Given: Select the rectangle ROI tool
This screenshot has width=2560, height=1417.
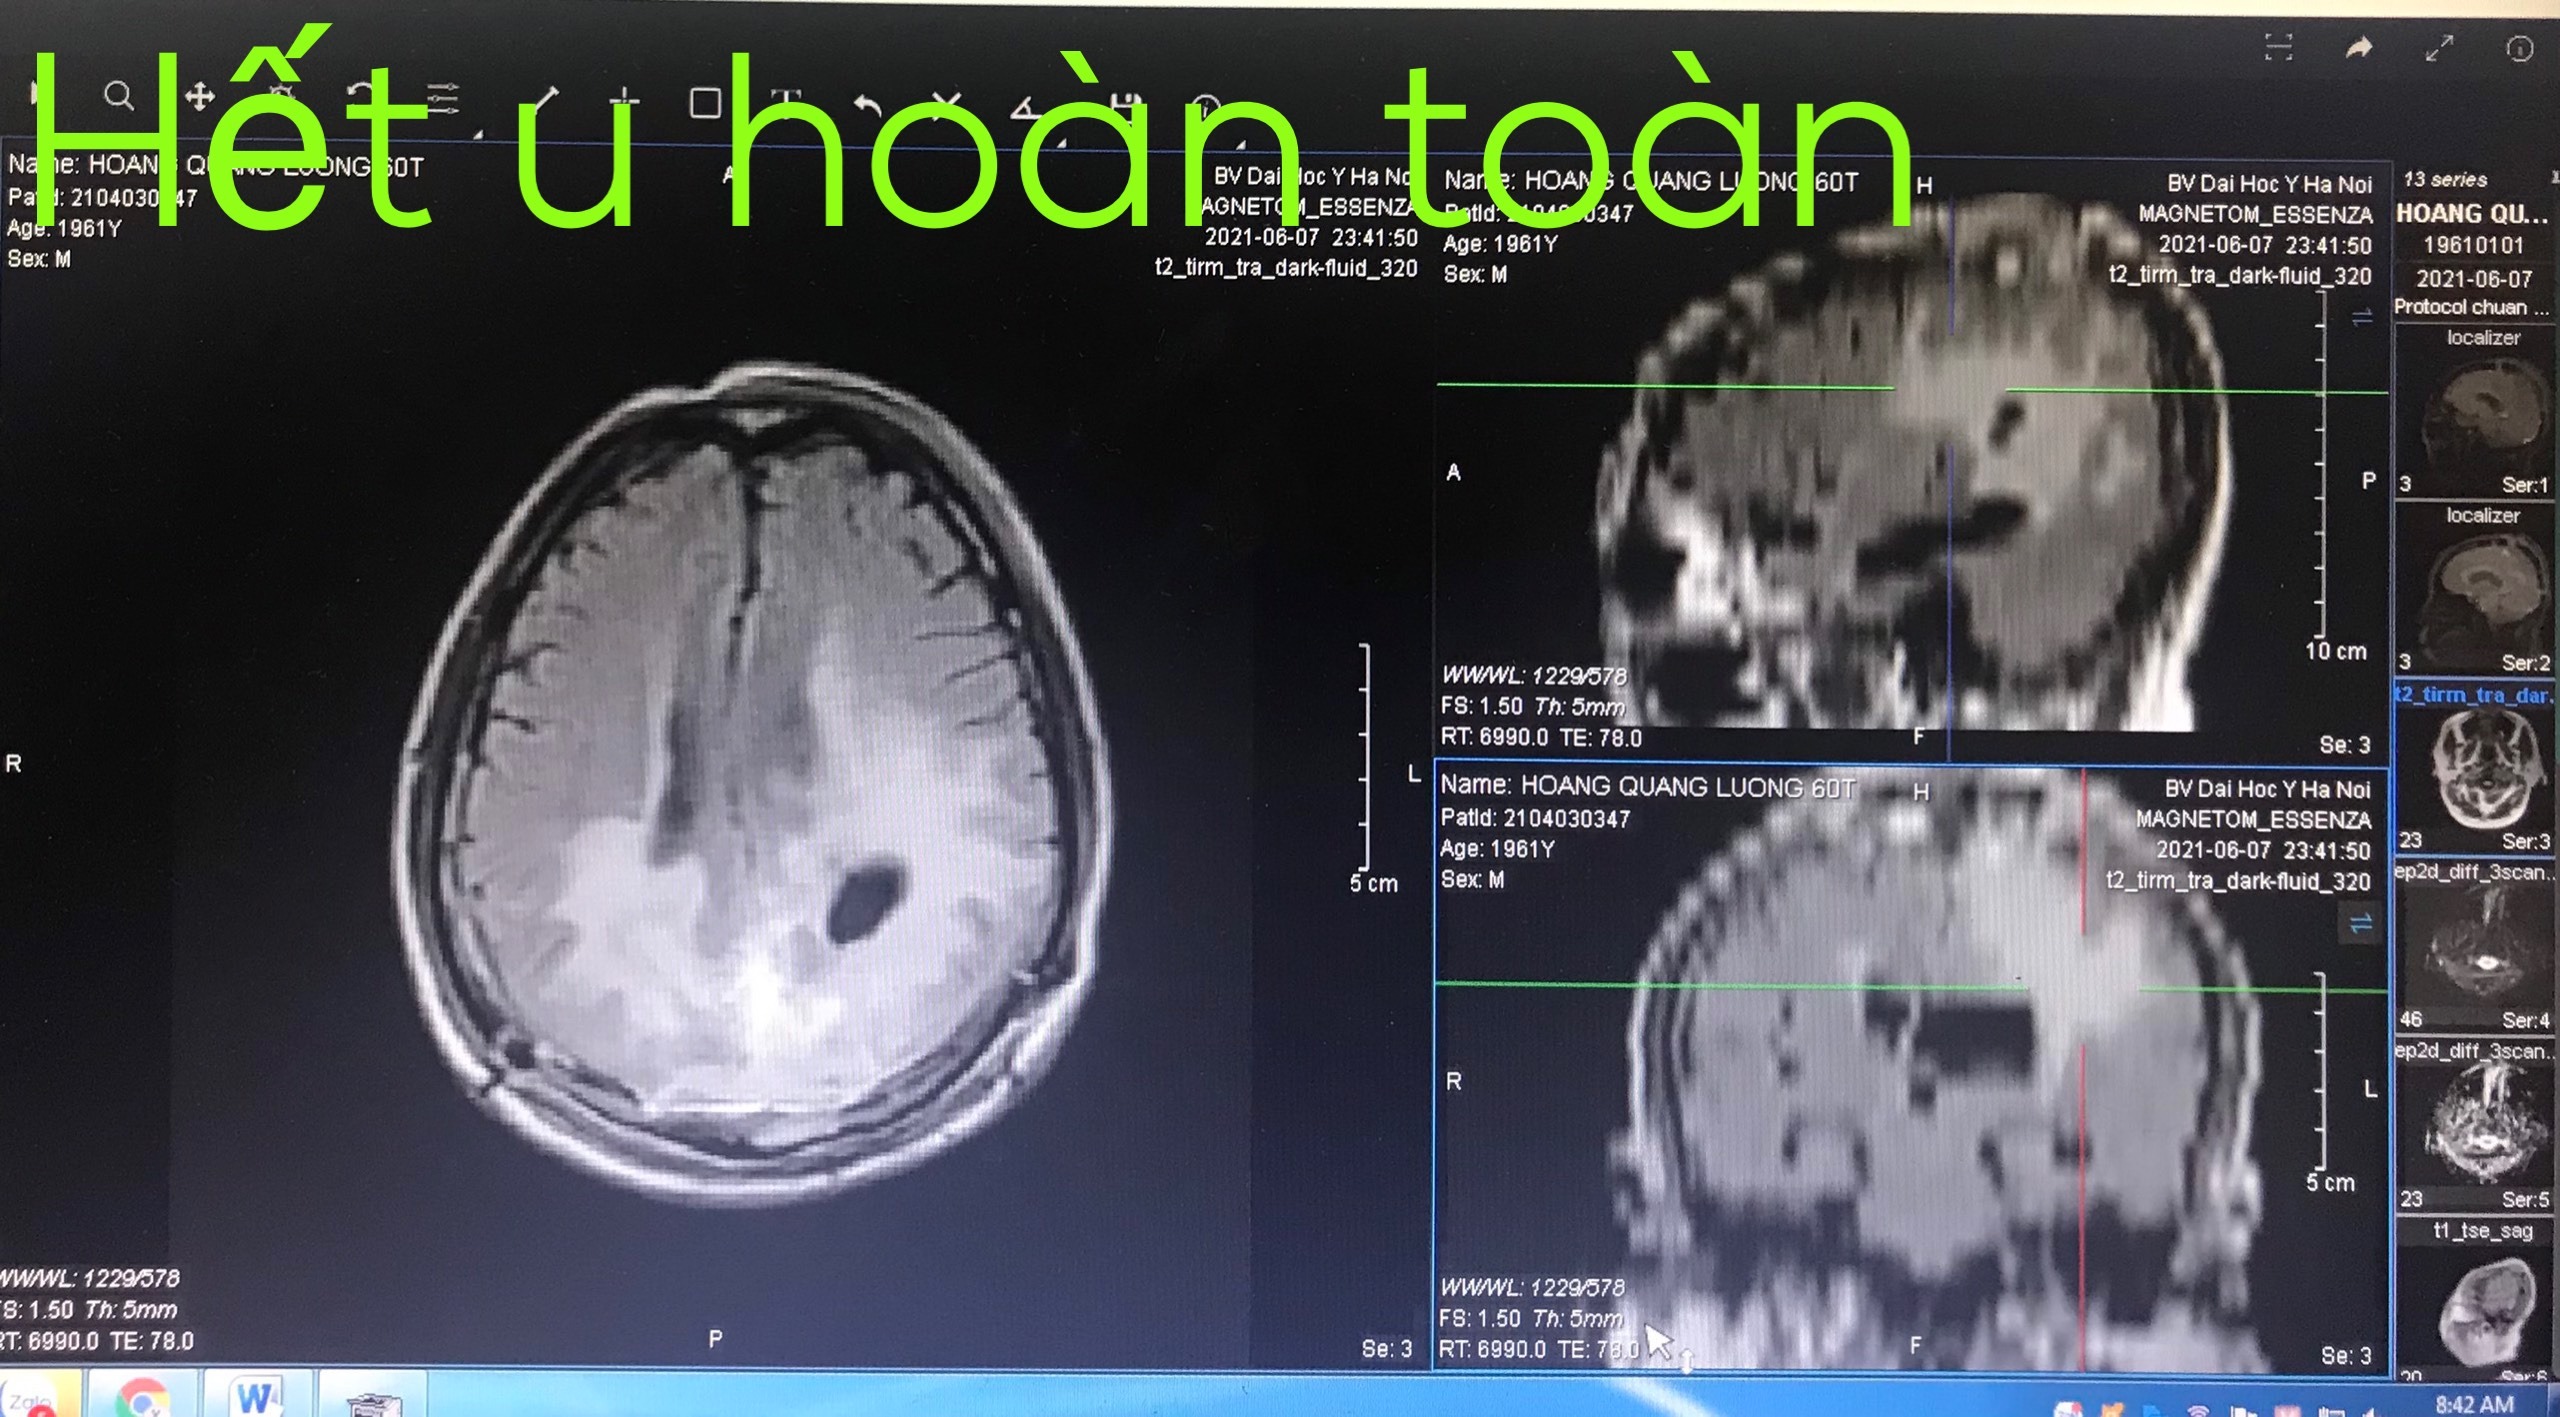Looking at the screenshot, I should [705, 102].
